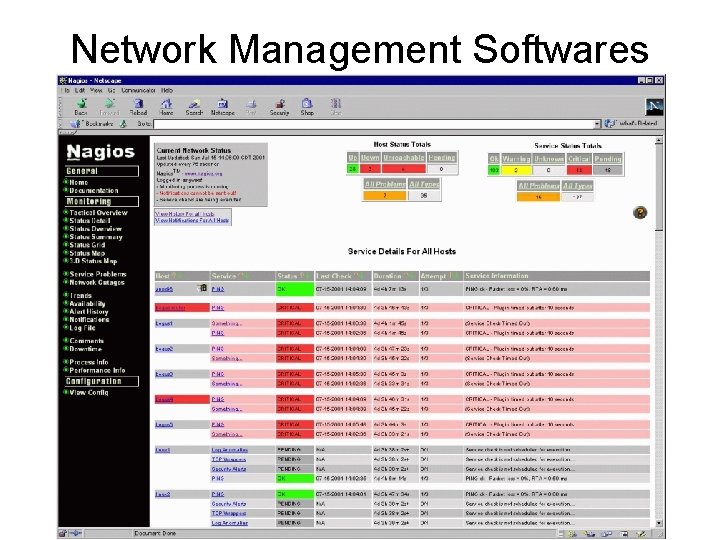Open the Communicator menu

(x=138, y=90)
